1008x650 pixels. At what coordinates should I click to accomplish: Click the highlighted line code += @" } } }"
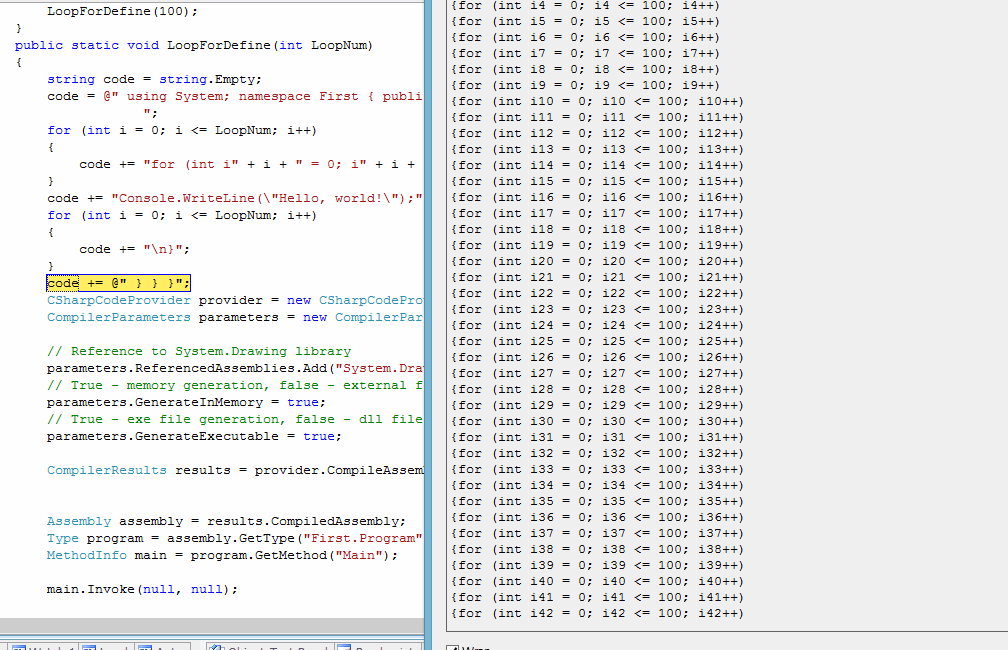click(118, 283)
